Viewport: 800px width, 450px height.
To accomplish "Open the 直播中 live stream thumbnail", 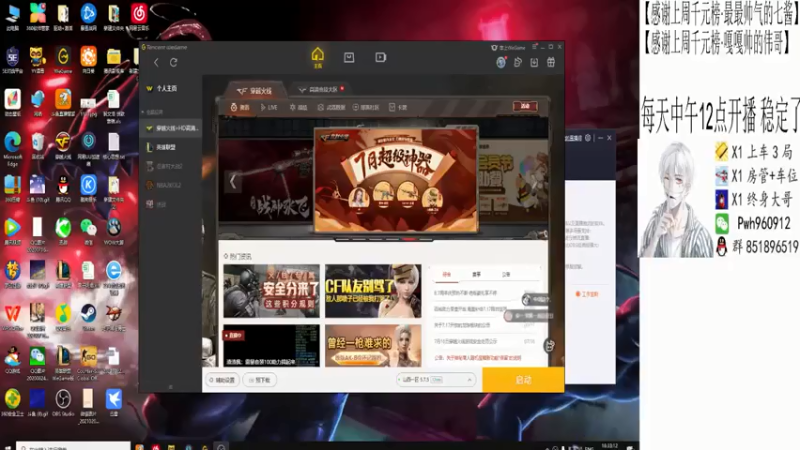I will tap(271, 345).
